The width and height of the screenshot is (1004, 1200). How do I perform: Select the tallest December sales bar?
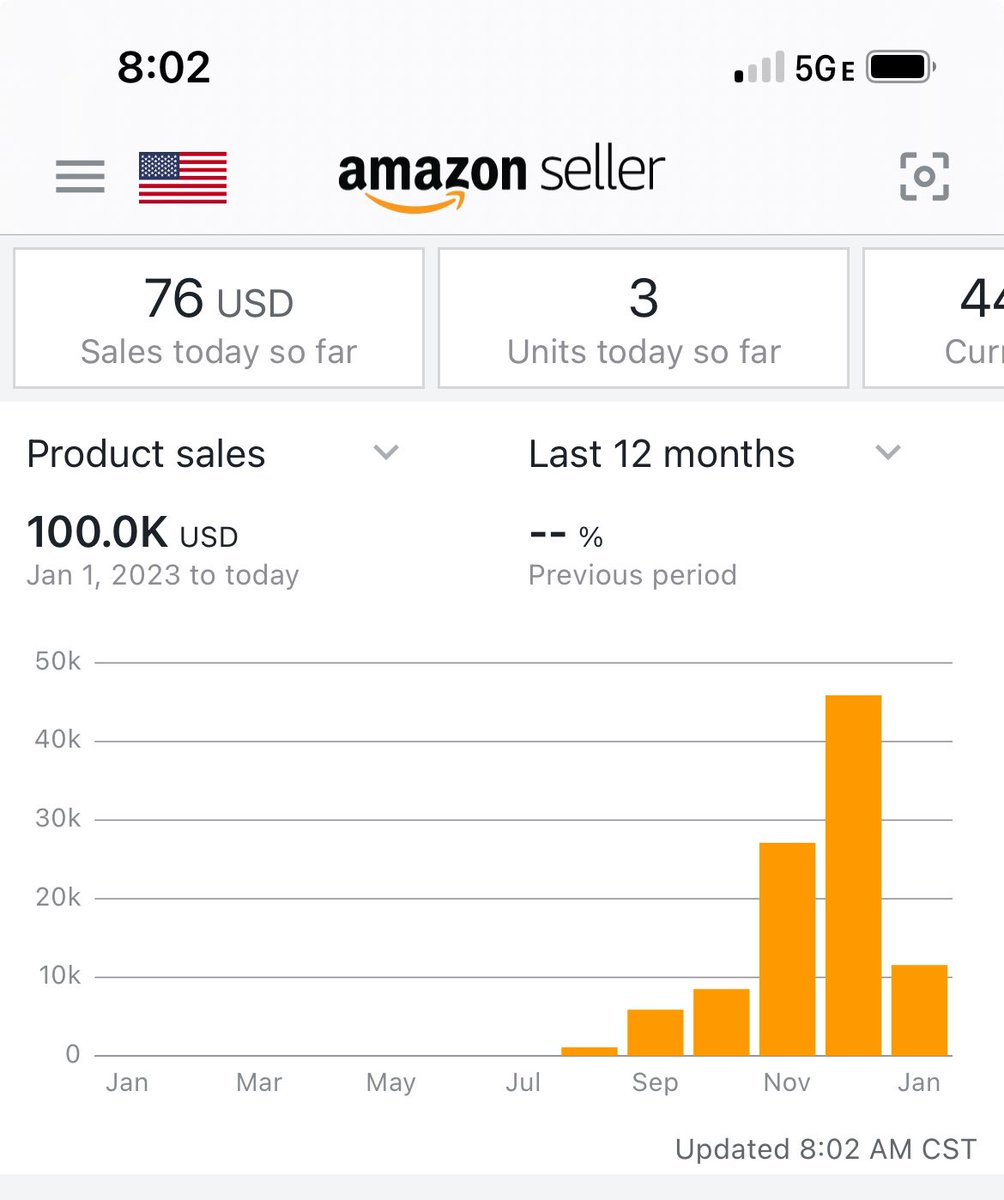coord(854,875)
